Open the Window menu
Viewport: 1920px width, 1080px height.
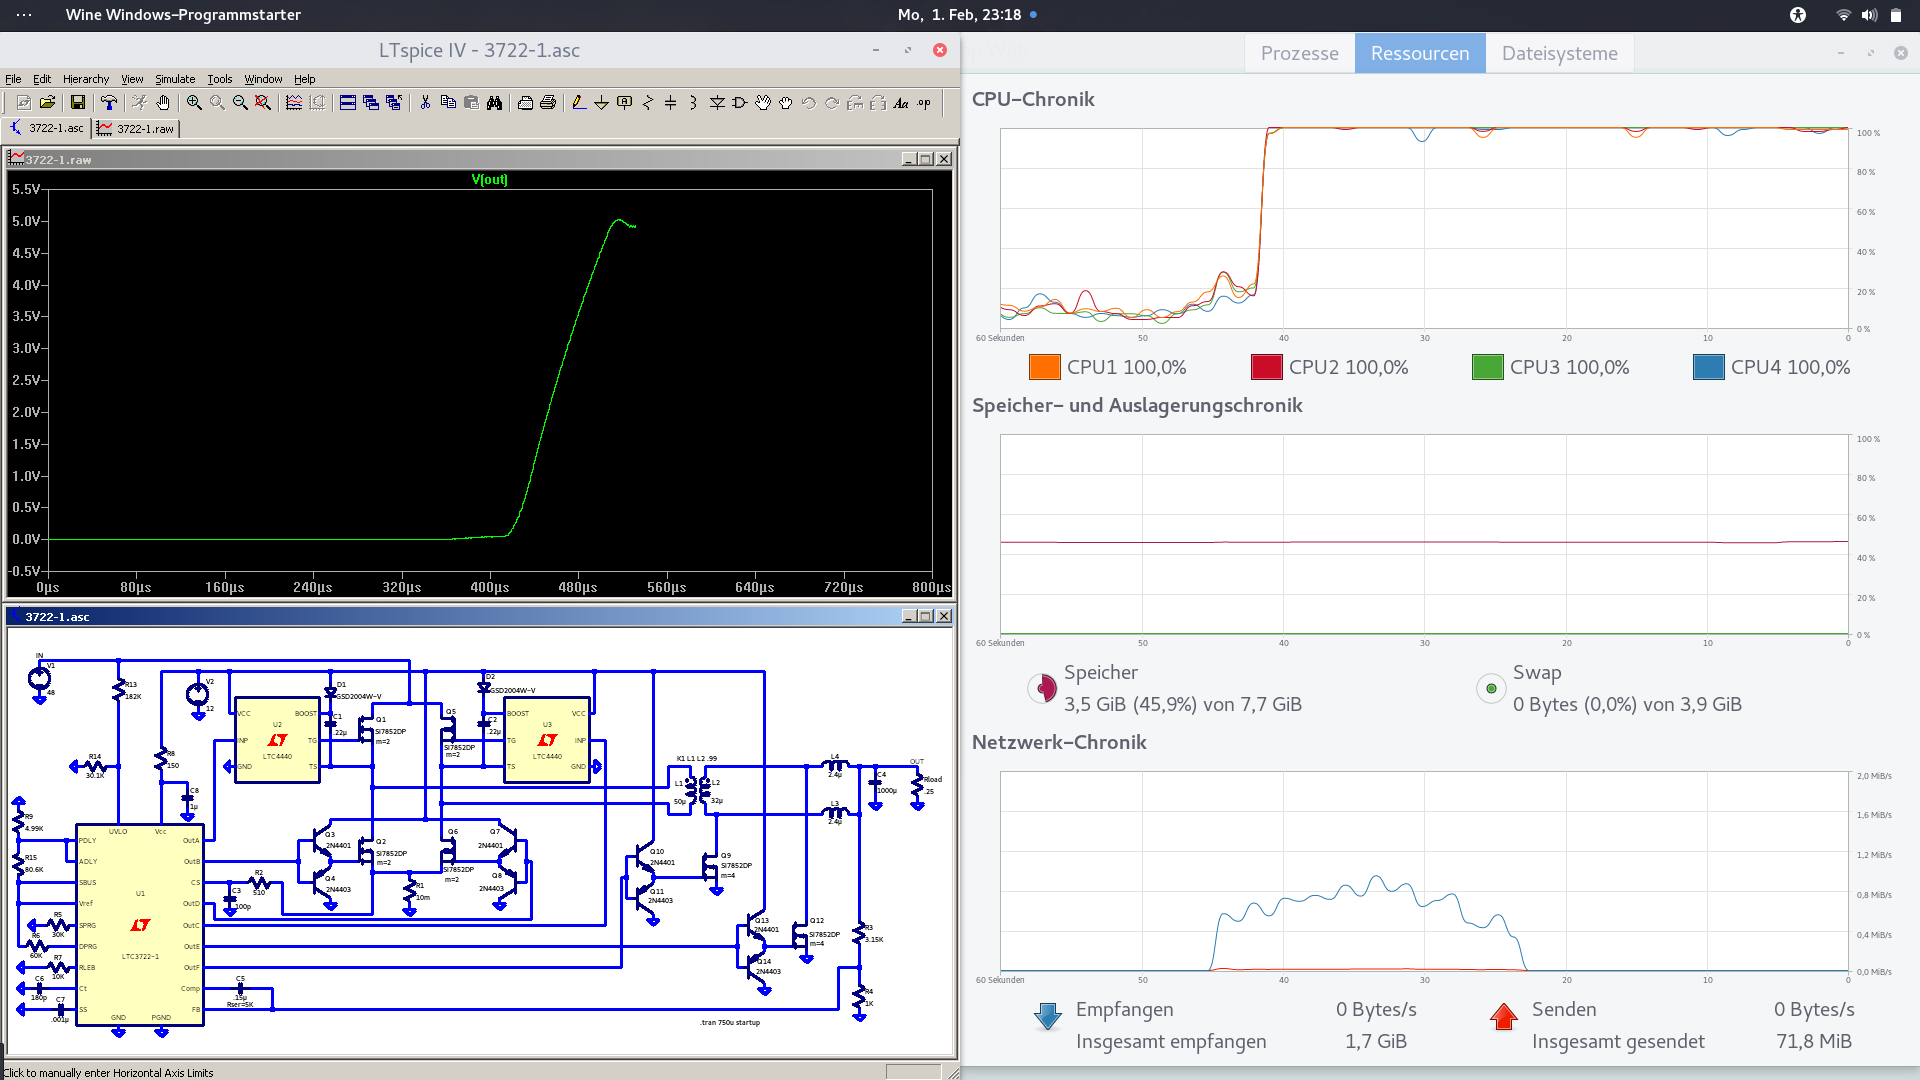263,79
